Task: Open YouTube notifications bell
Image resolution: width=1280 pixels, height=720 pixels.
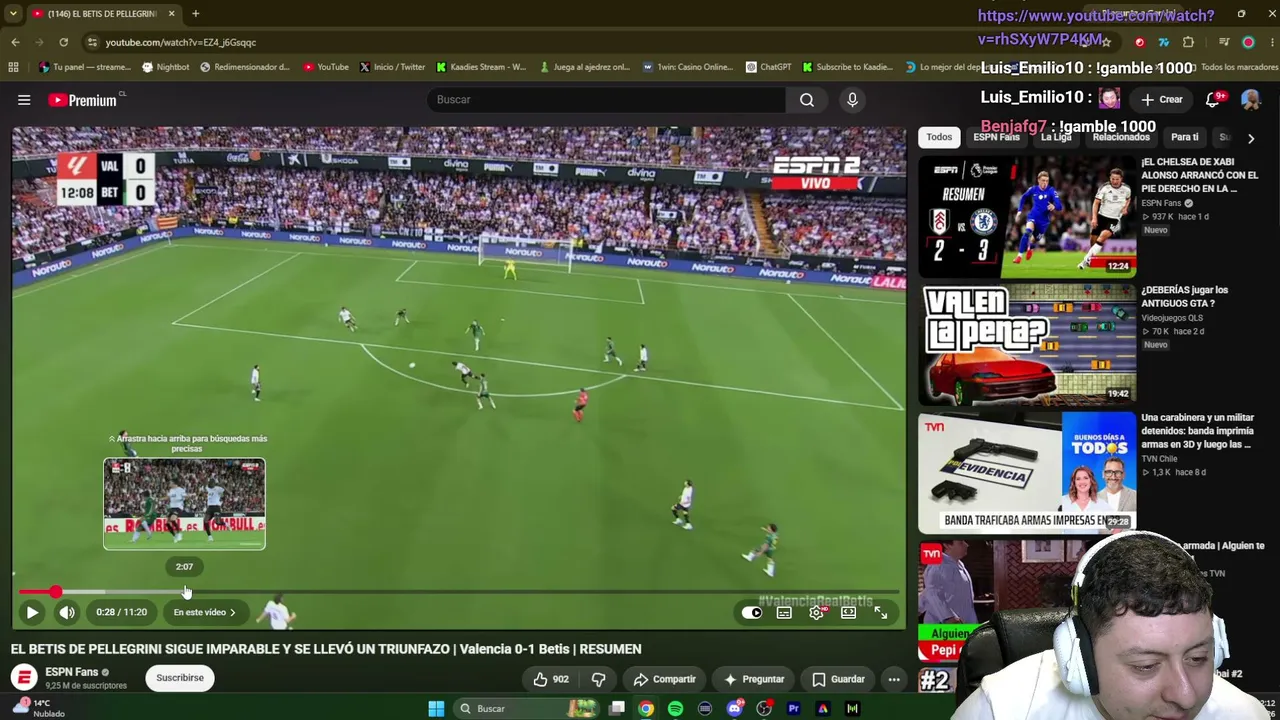Action: coord(1214,99)
